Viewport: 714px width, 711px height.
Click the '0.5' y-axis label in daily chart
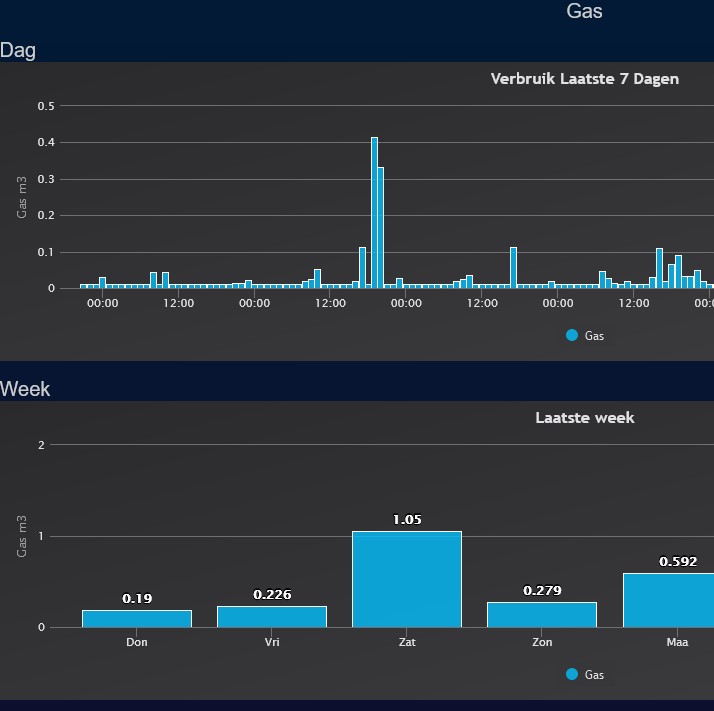(46, 106)
